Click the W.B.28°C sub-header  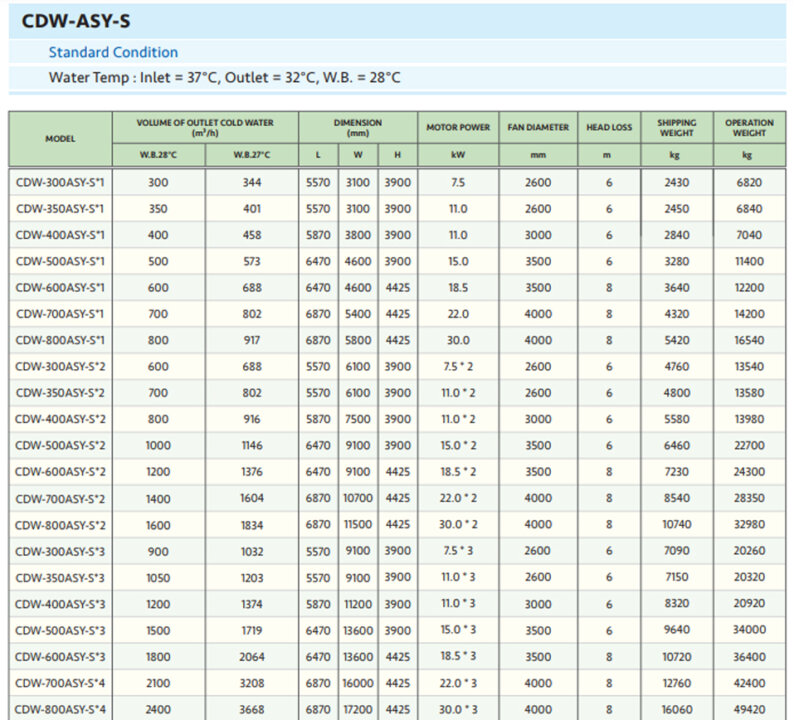click(157, 155)
